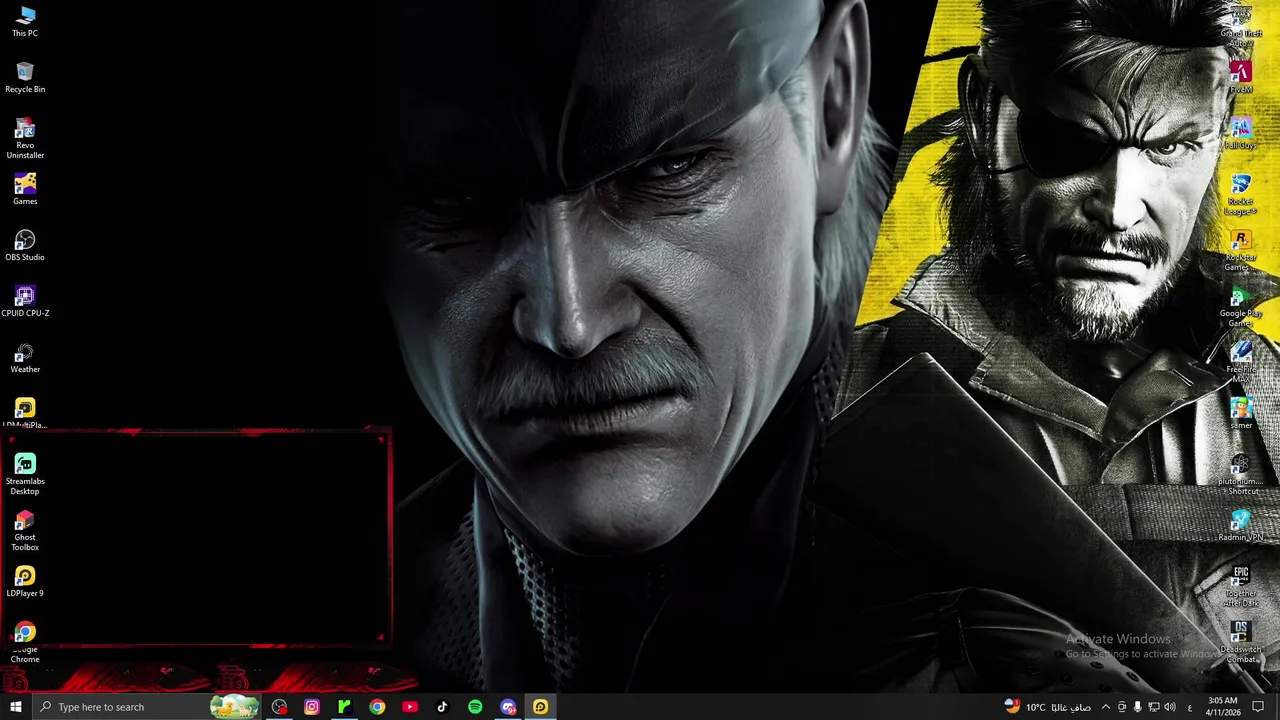Open the green Razer app in taskbar
Screen dimensions: 1280x720
point(344,707)
